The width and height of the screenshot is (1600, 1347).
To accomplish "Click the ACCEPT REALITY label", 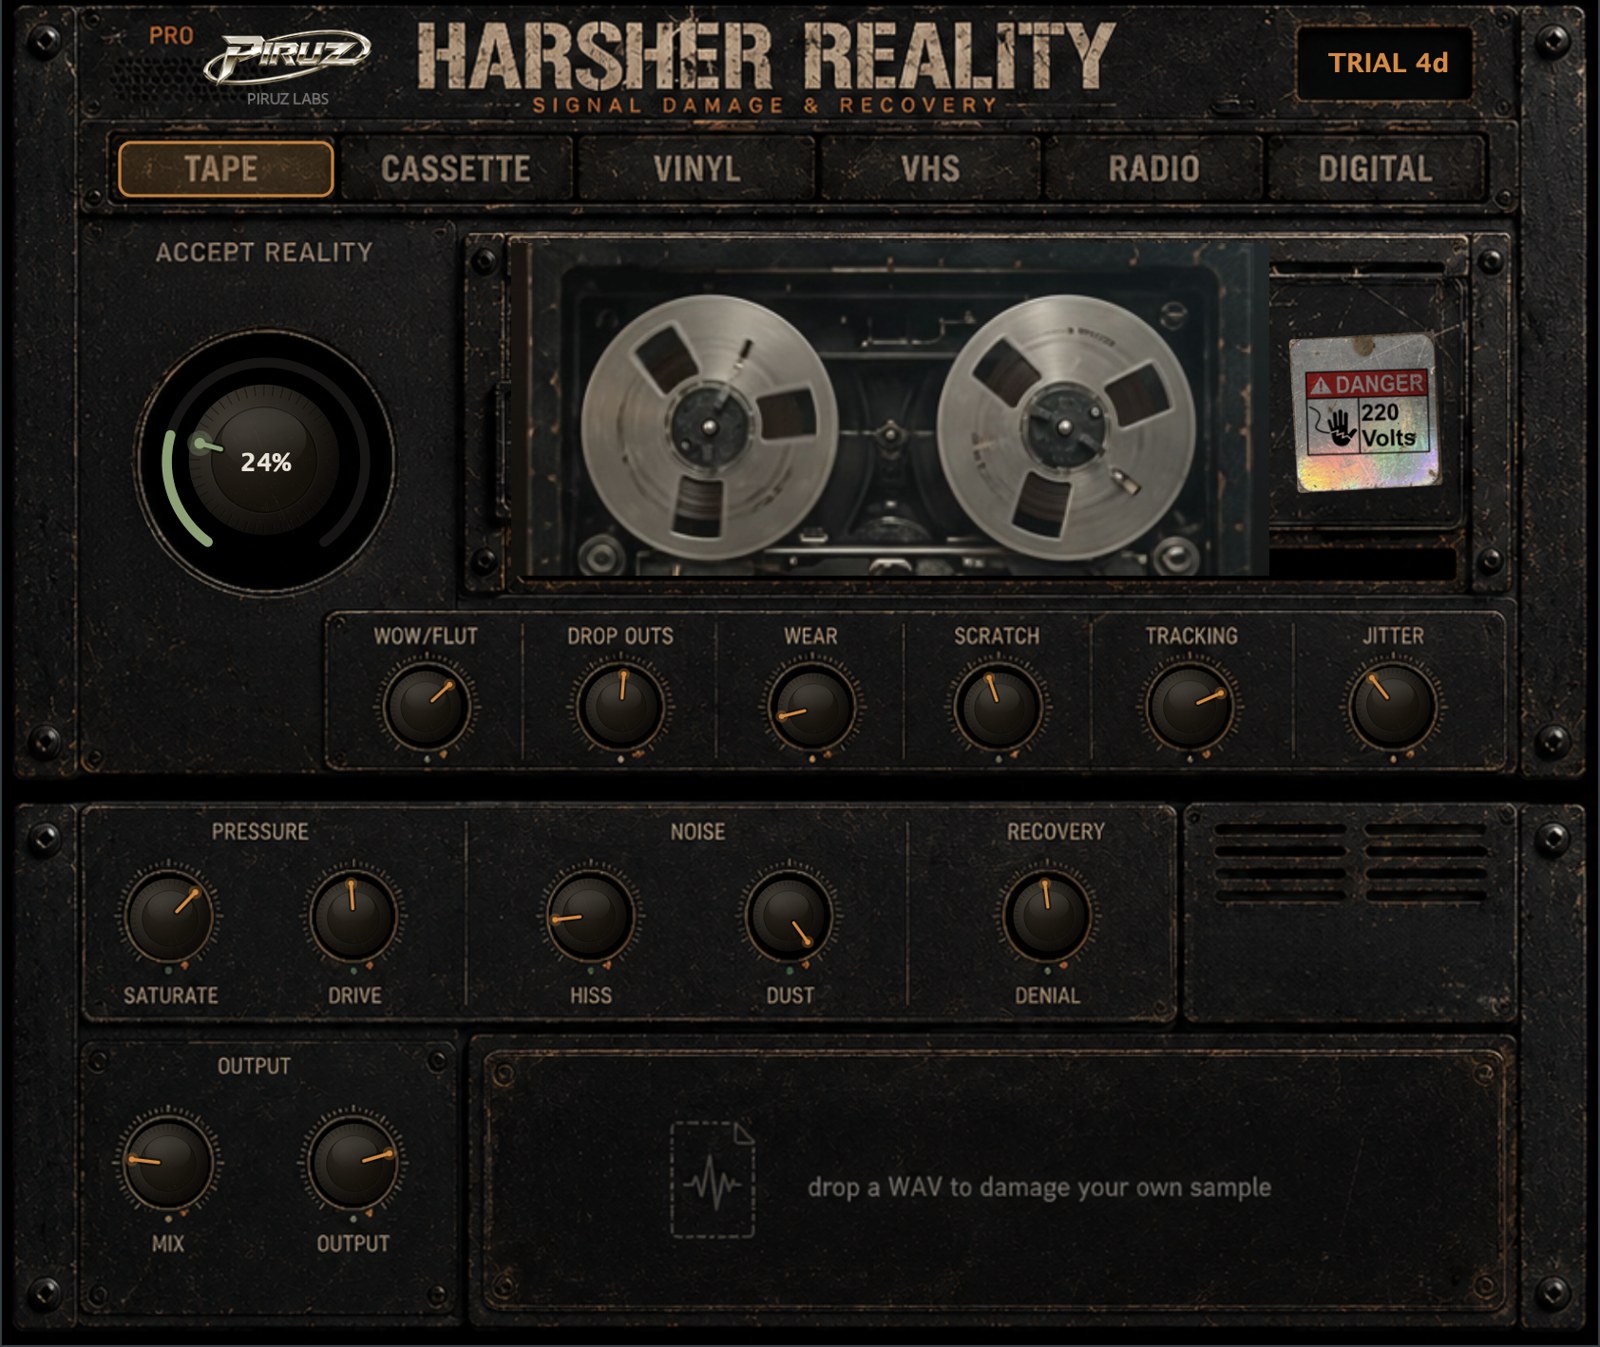I will point(264,252).
